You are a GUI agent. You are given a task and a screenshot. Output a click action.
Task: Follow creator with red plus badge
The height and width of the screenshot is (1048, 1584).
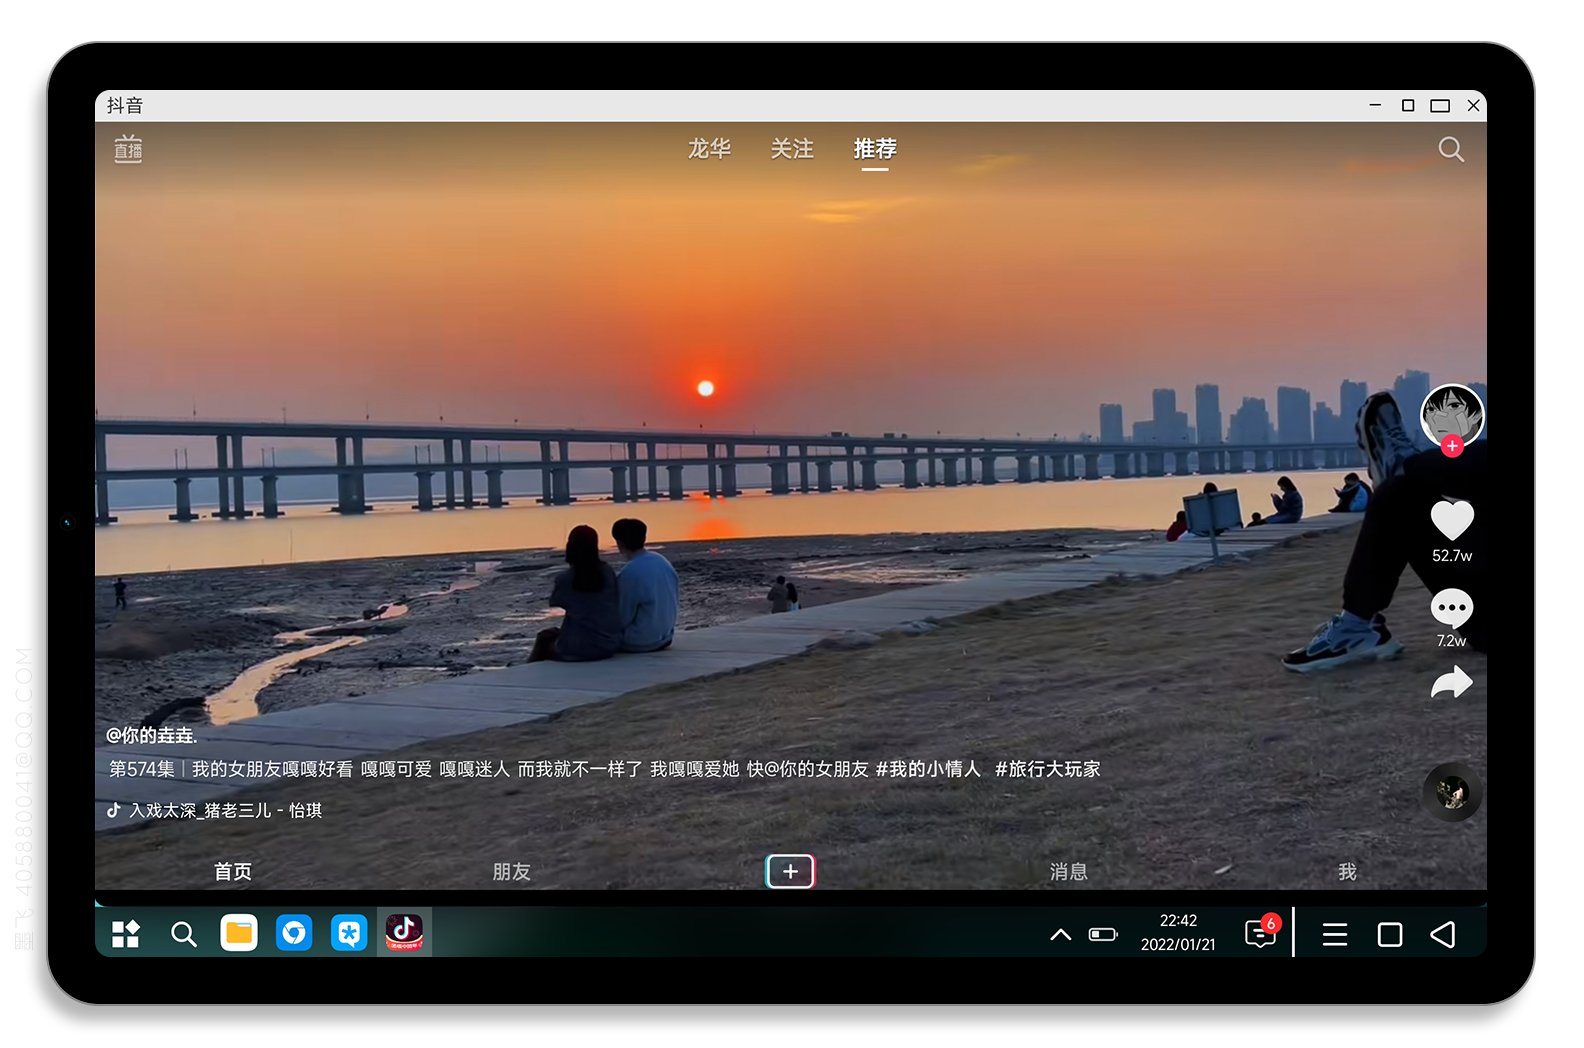point(1452,447)
